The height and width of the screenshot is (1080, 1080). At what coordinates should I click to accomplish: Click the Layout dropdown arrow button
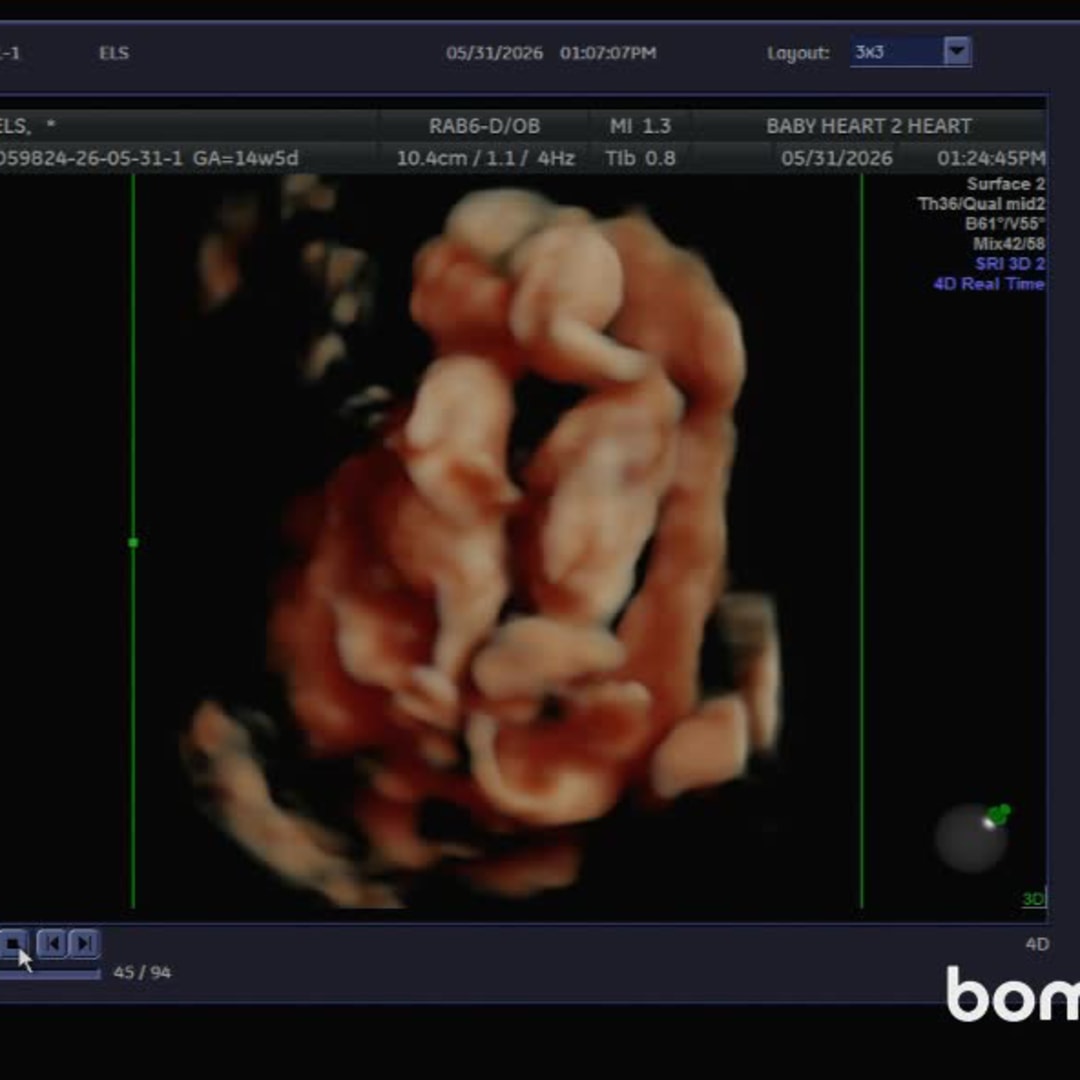click(957, 51)
